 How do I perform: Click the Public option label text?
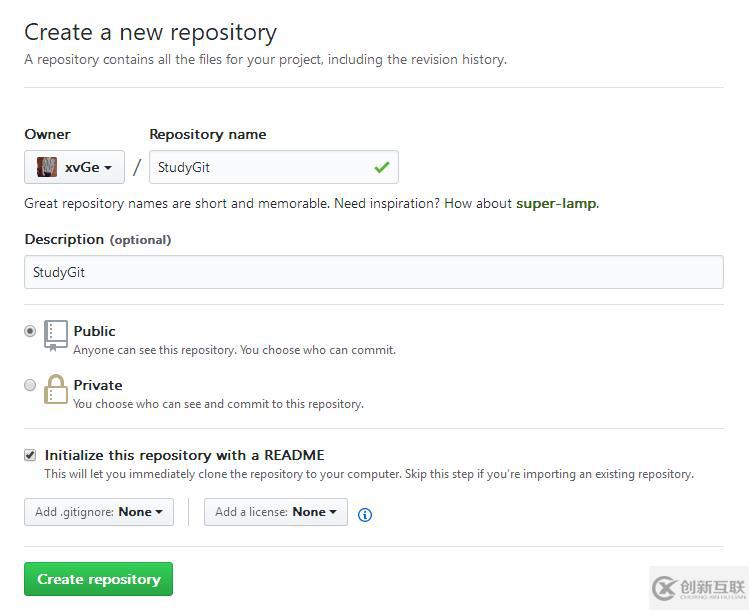[x=95, y=331]
